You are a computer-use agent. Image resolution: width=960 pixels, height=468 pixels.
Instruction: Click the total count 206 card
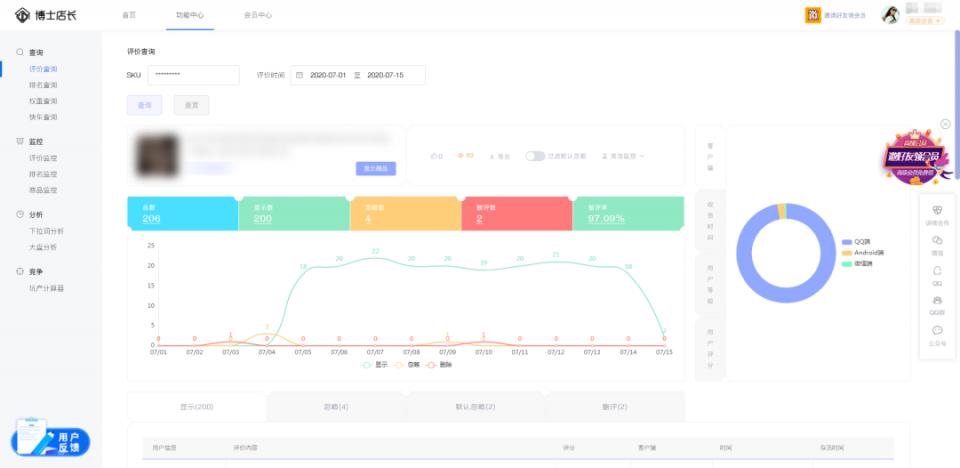click(x=182, y=214)
